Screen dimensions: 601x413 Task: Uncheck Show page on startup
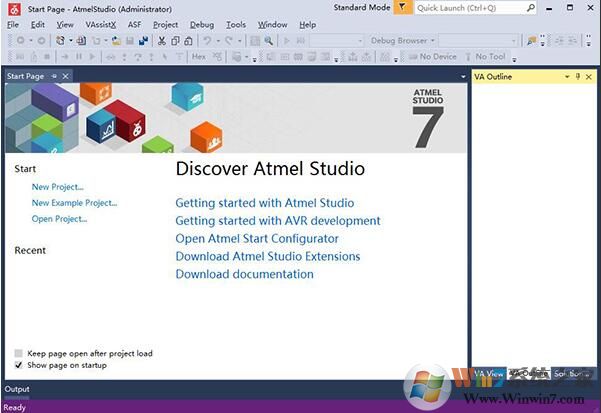pyautogui.click(x=18, y=365)
